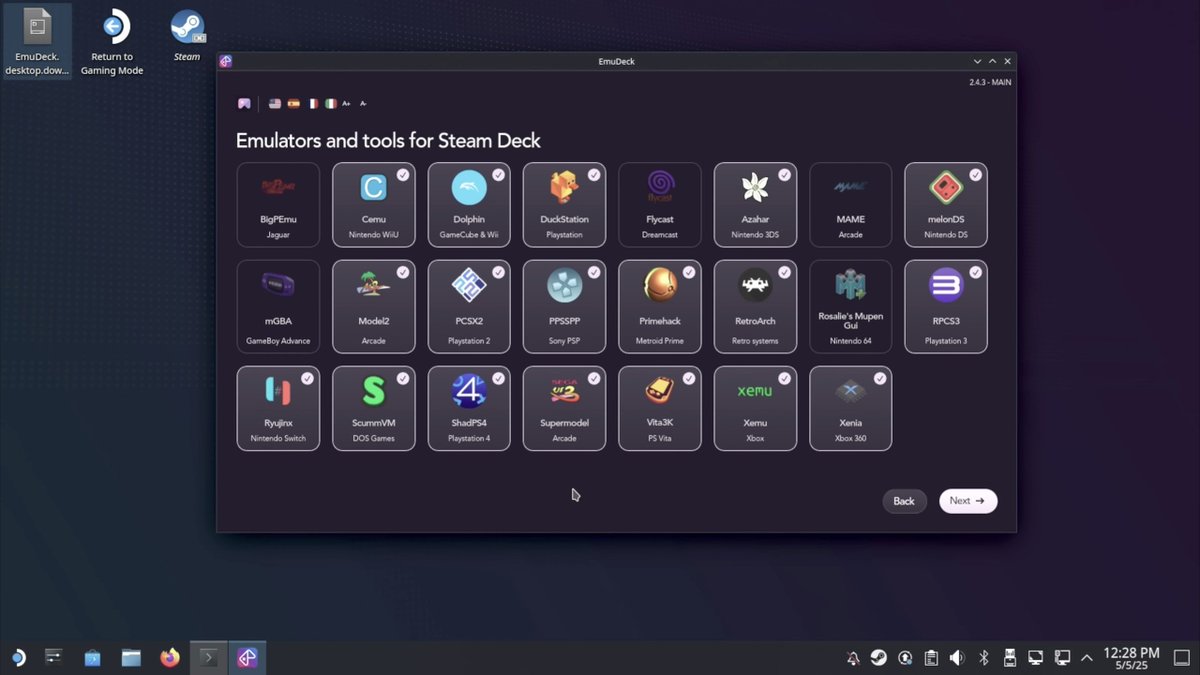Open the application launcher in taskbar
This screenshot has height=675, width=1200.
click(x=17, y=658)
